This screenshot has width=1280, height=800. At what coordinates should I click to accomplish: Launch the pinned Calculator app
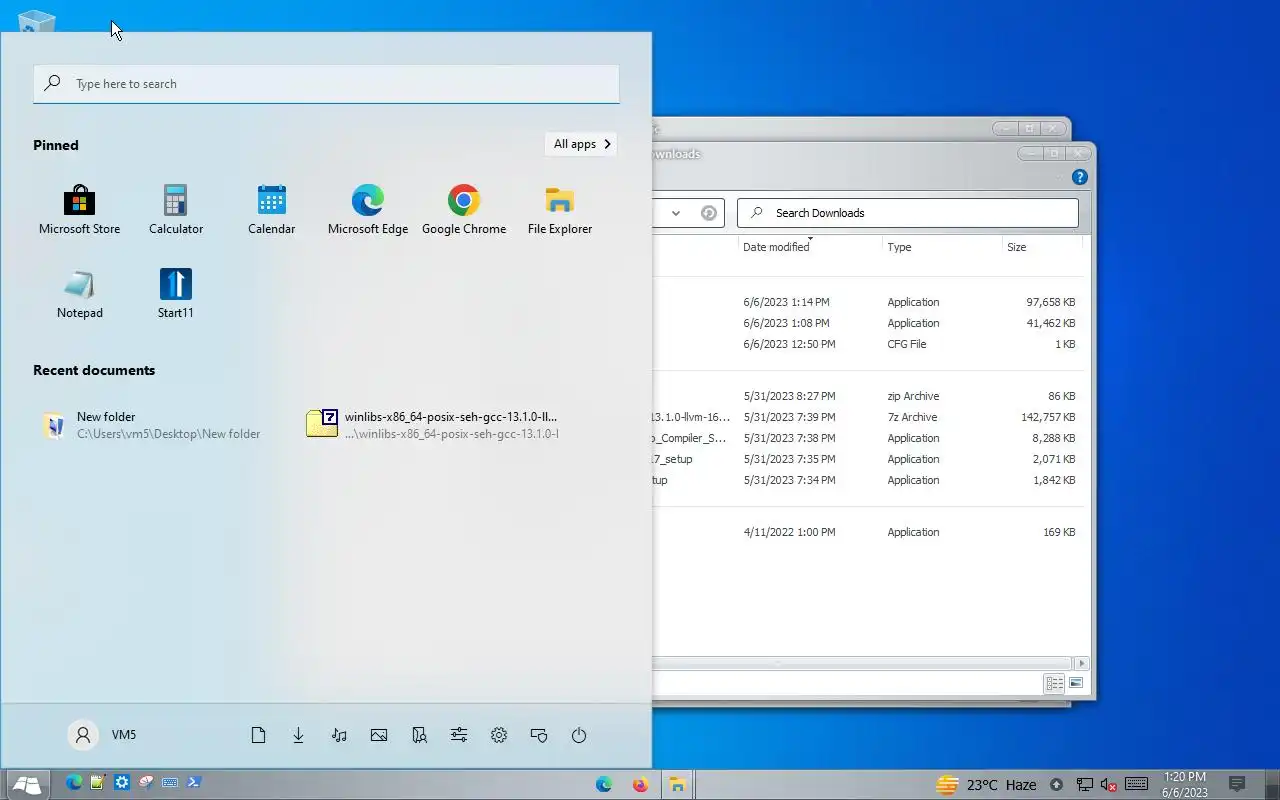176,210
